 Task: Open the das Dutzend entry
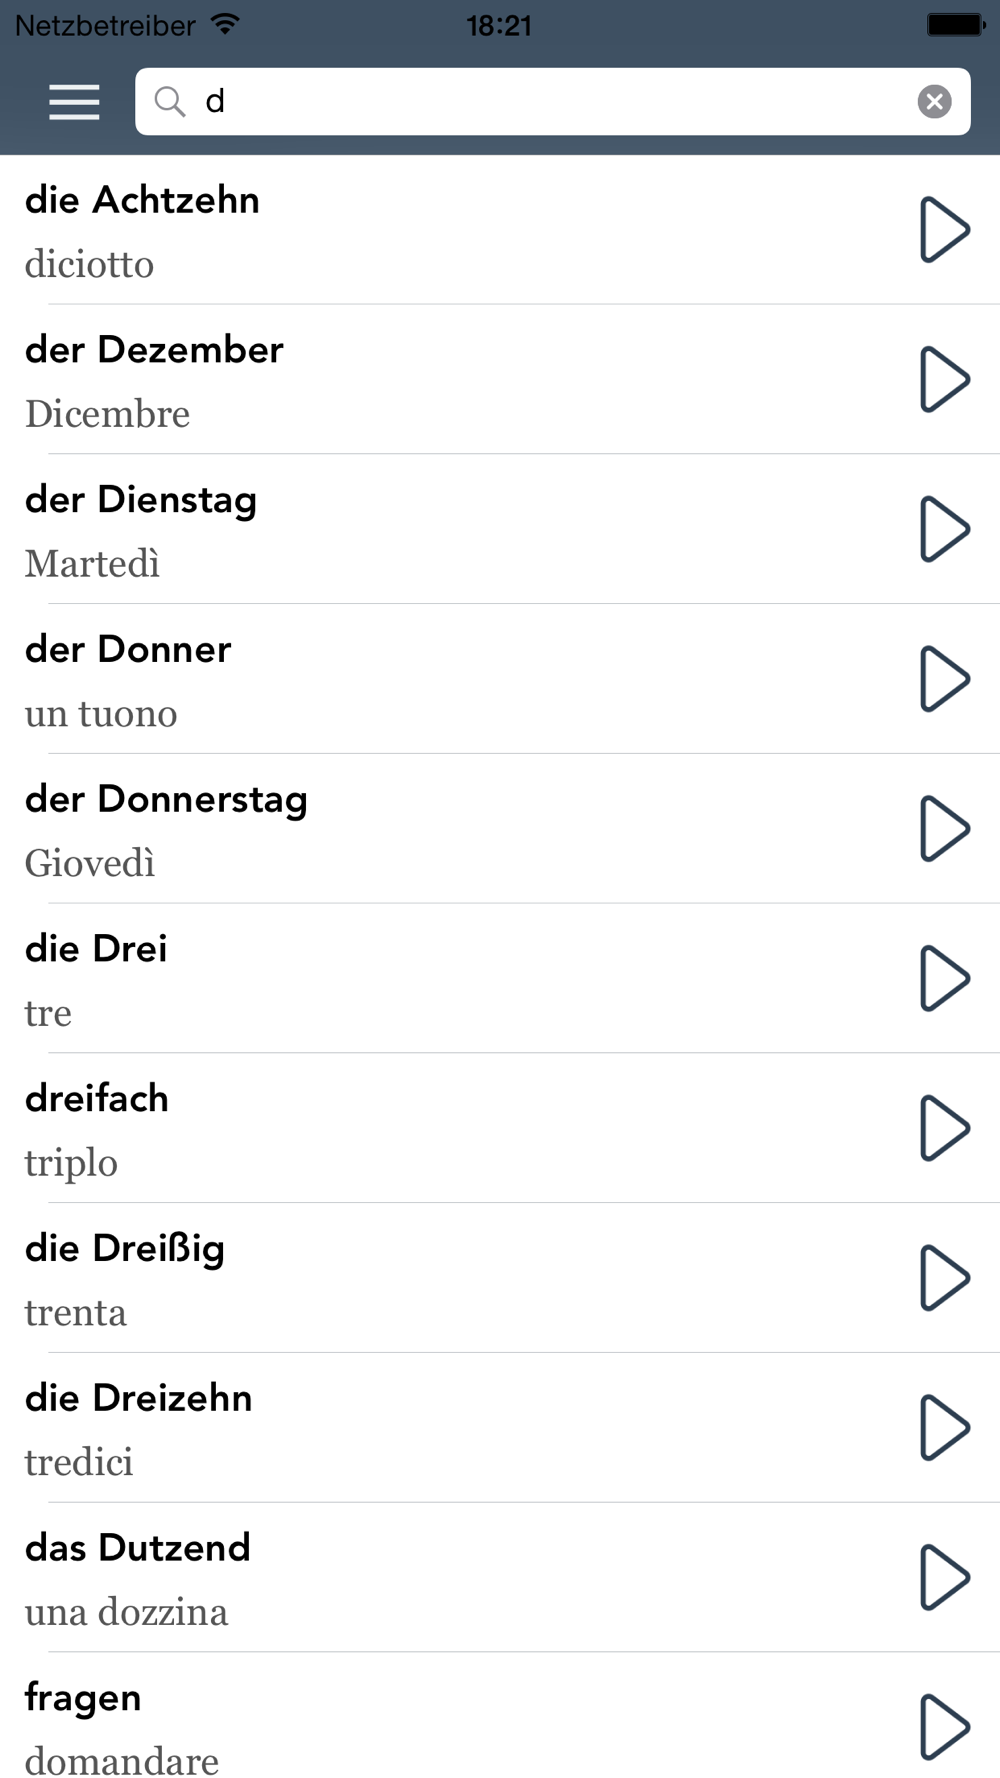coord(400,1577)
